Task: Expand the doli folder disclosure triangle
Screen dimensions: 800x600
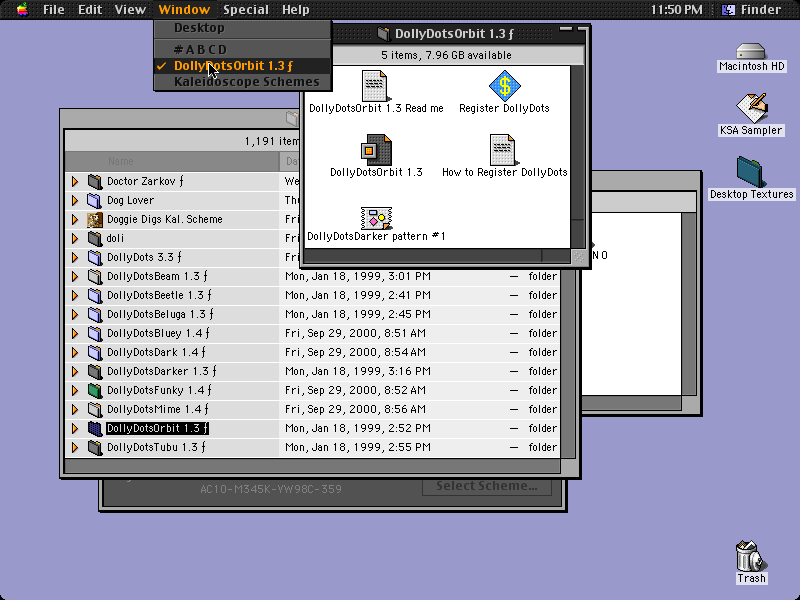Action: click(74, 238)
